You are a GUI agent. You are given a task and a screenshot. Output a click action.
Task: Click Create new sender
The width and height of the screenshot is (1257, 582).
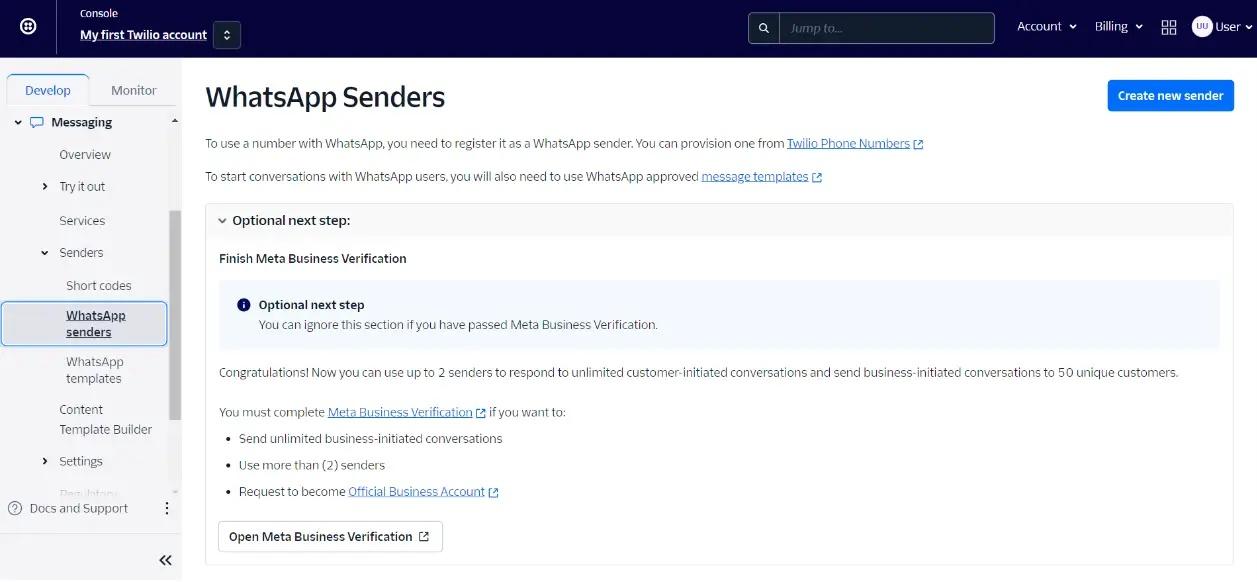(x=1170, y=95)
